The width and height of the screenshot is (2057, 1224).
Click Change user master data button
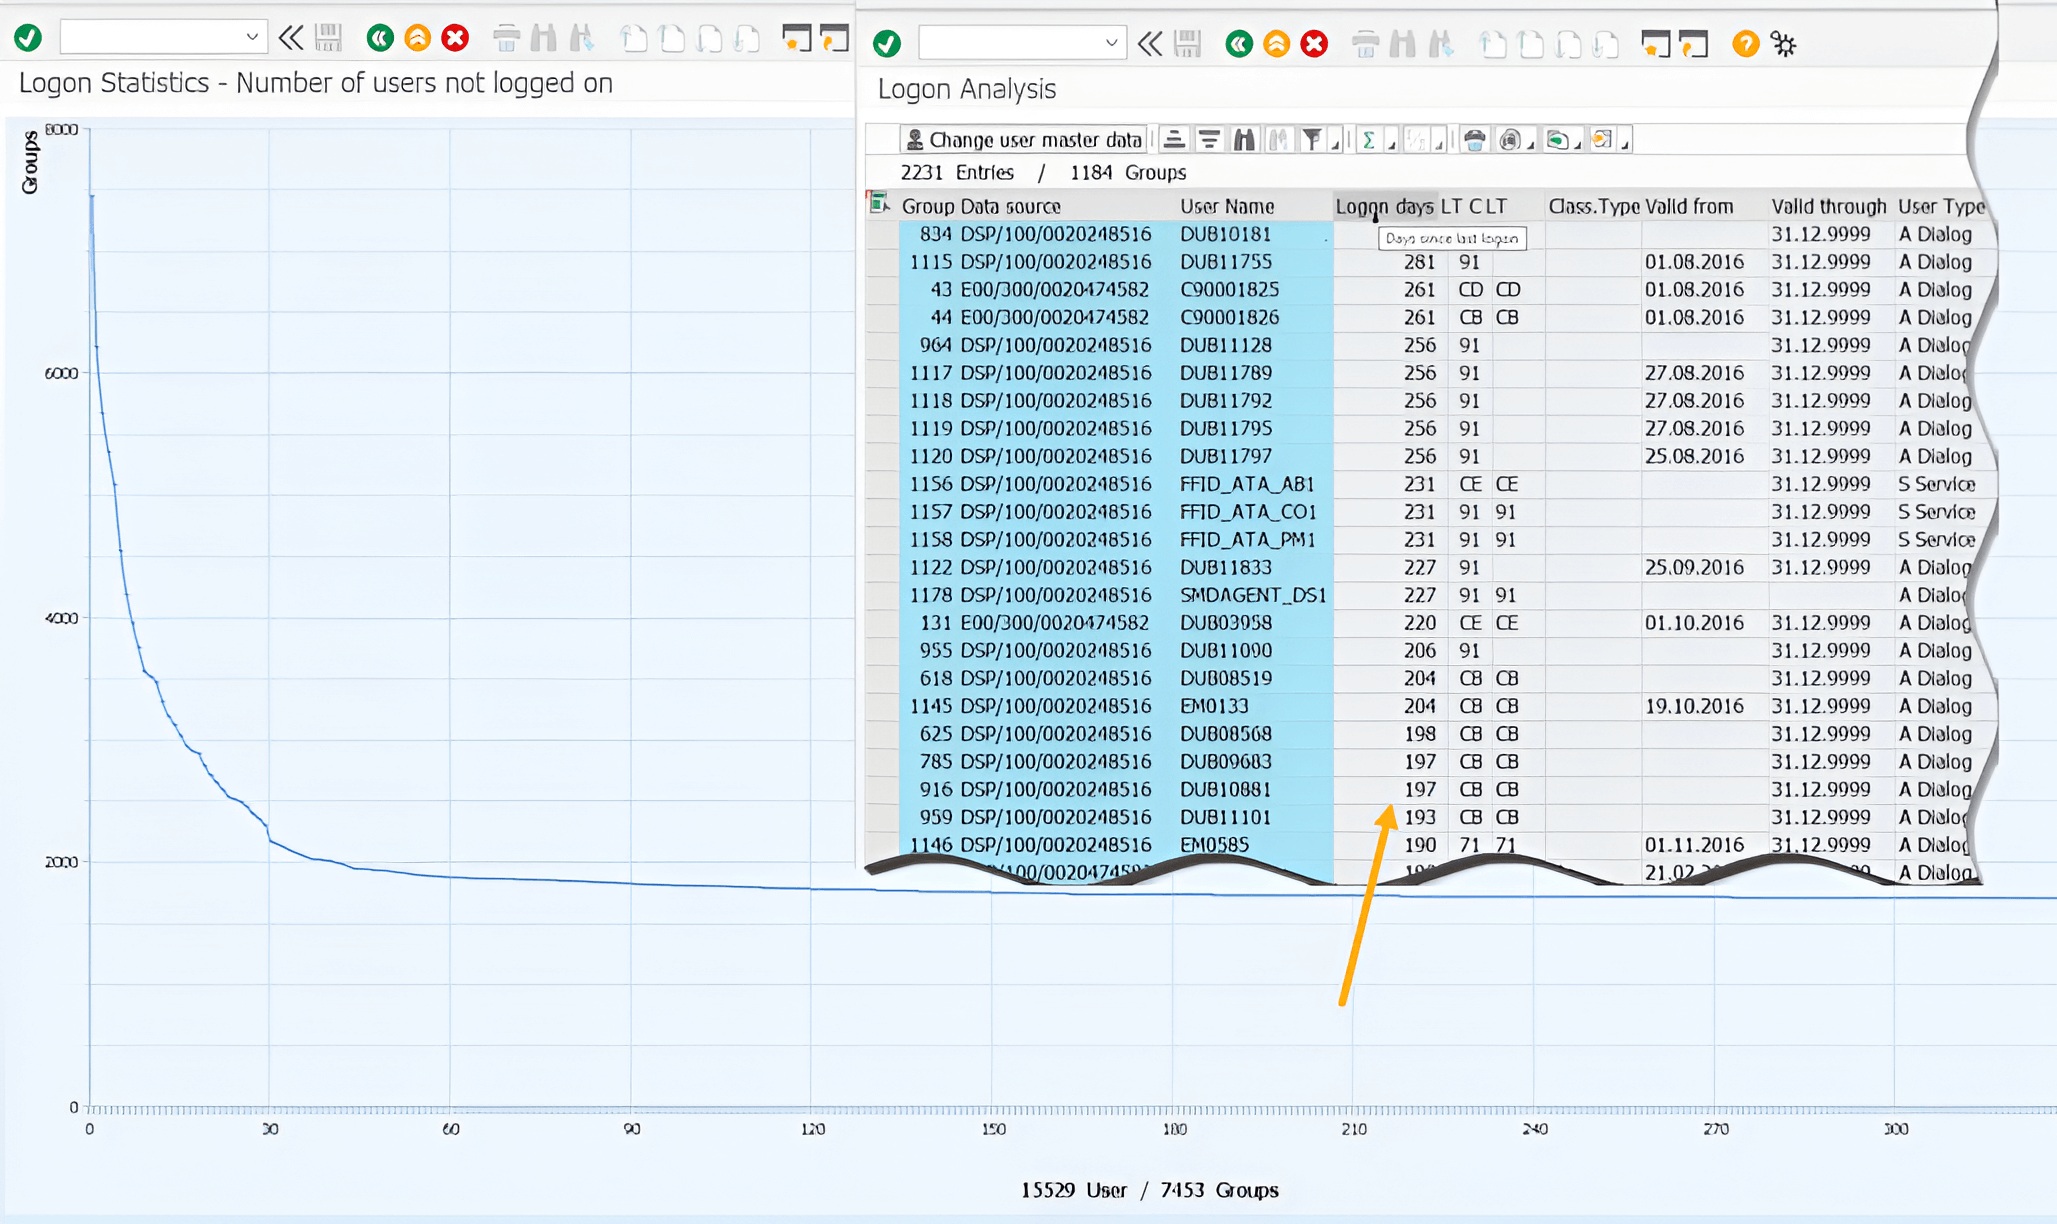[1023, 140]
